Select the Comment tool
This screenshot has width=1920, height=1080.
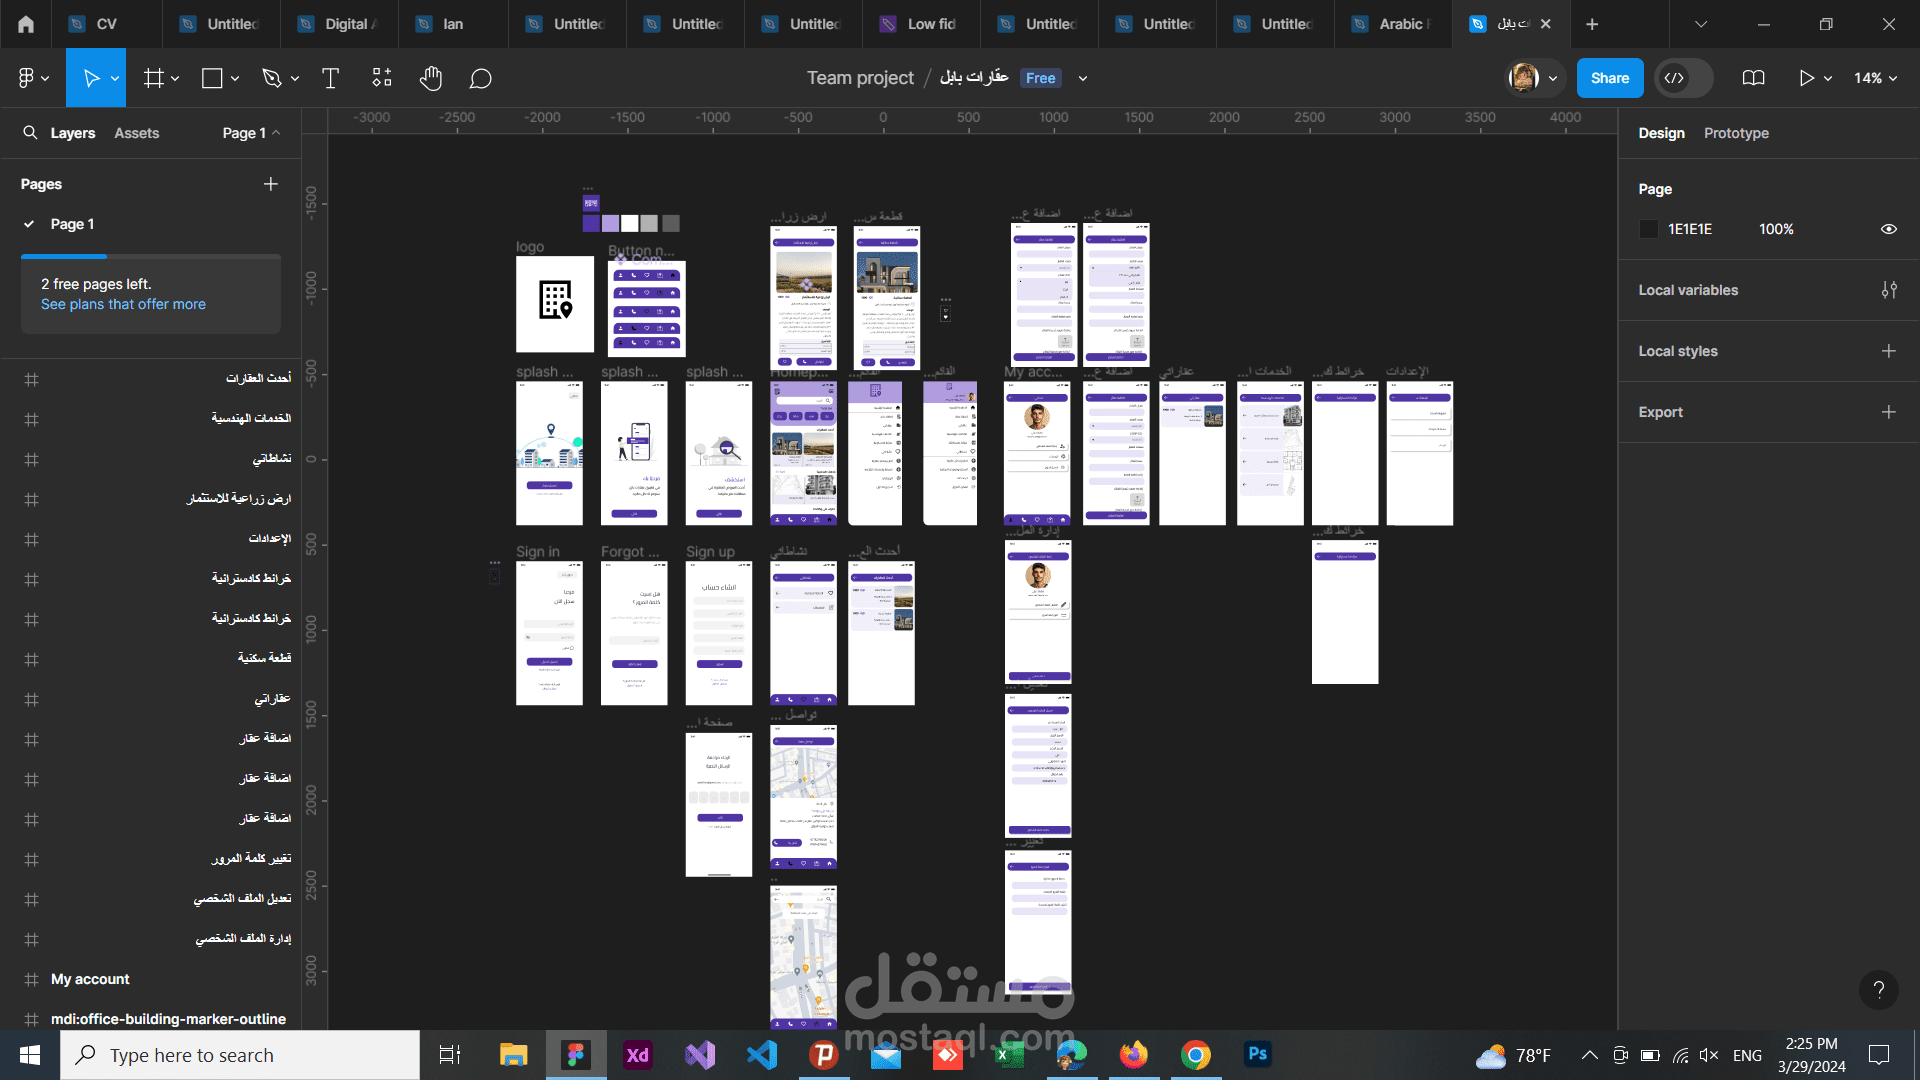[x=481, y=78]
